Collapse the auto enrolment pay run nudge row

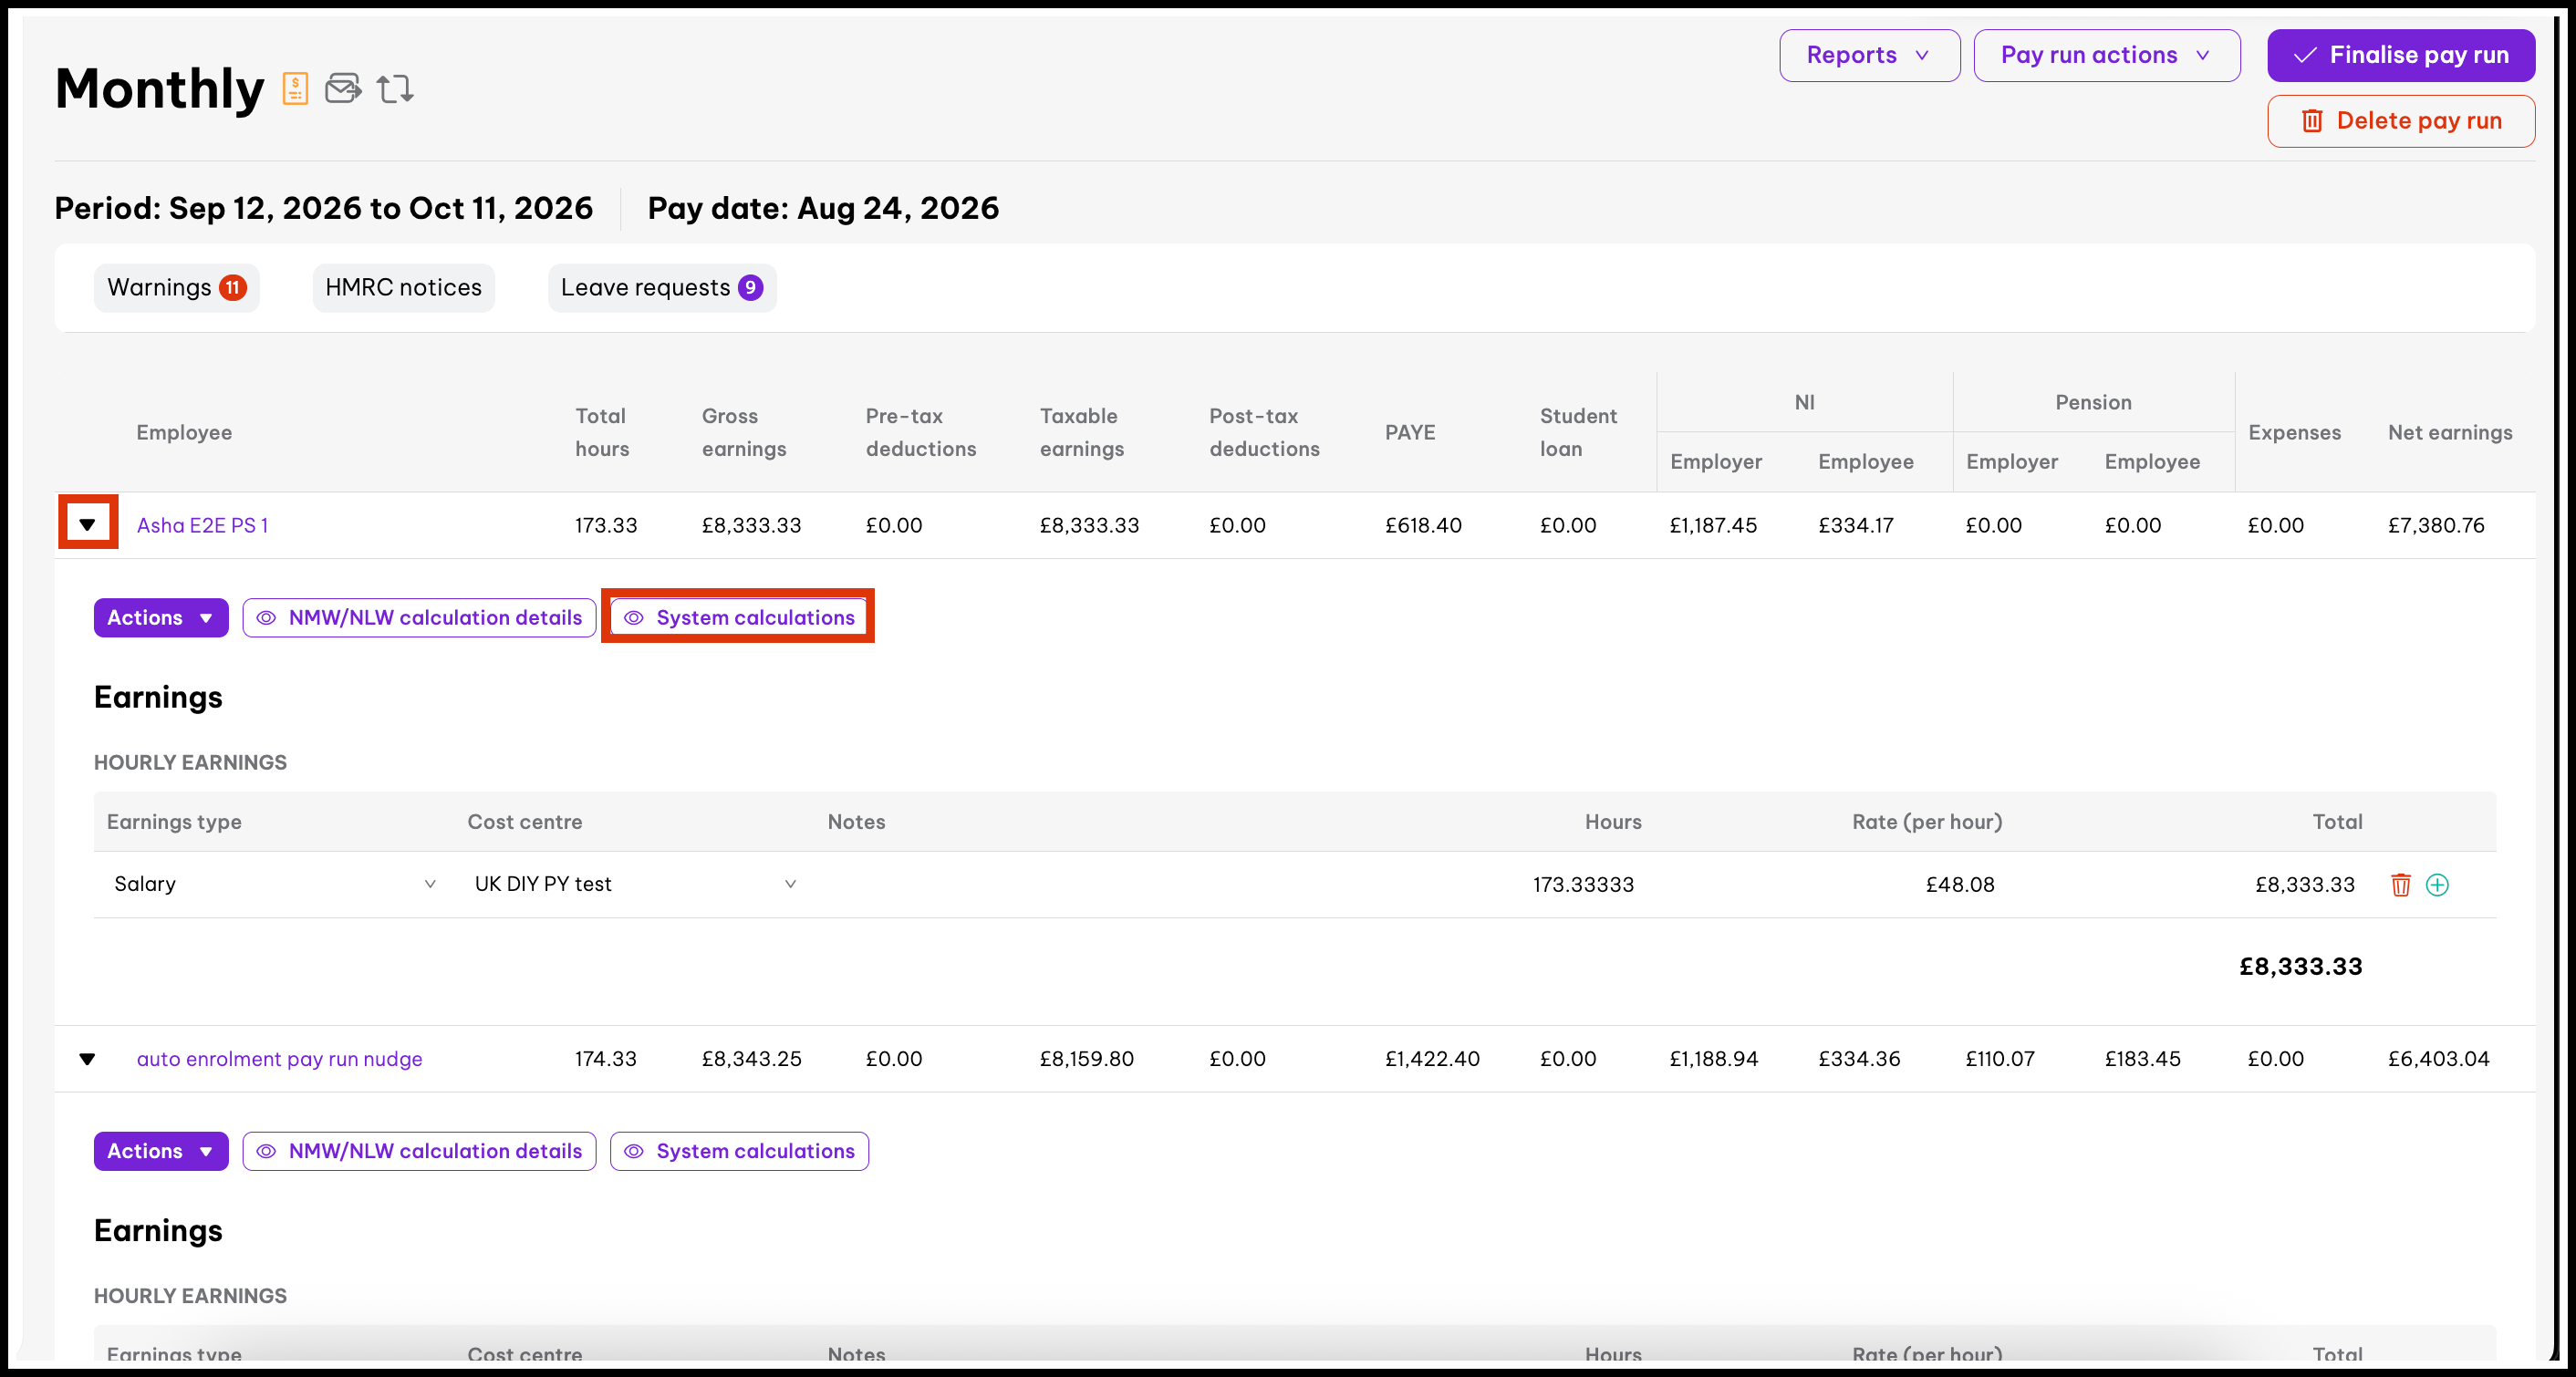click(x=87, y=1058)
